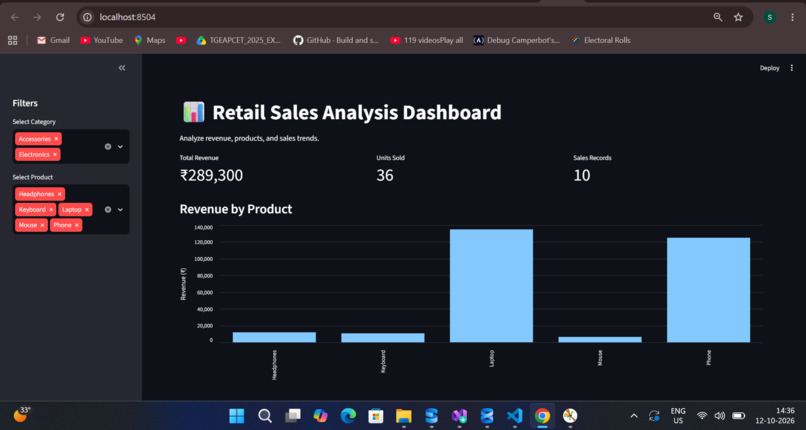Viewport: 806px width, 430px height.
Task: Expand the Select Product dropdown
Action: (120, 210)
